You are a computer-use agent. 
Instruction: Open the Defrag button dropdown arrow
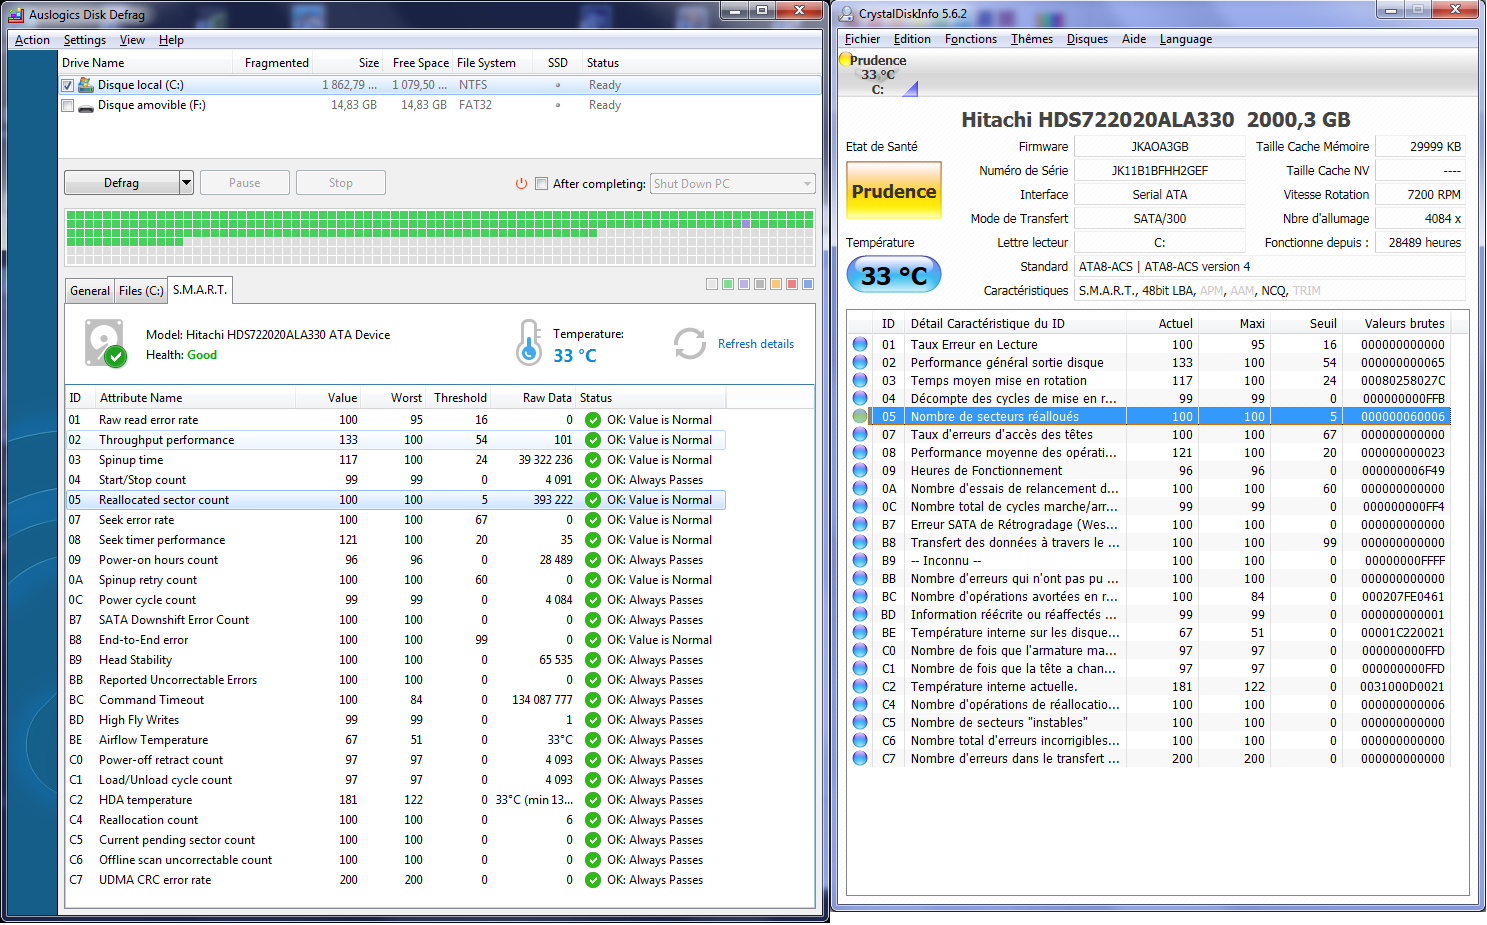point(186,183)
